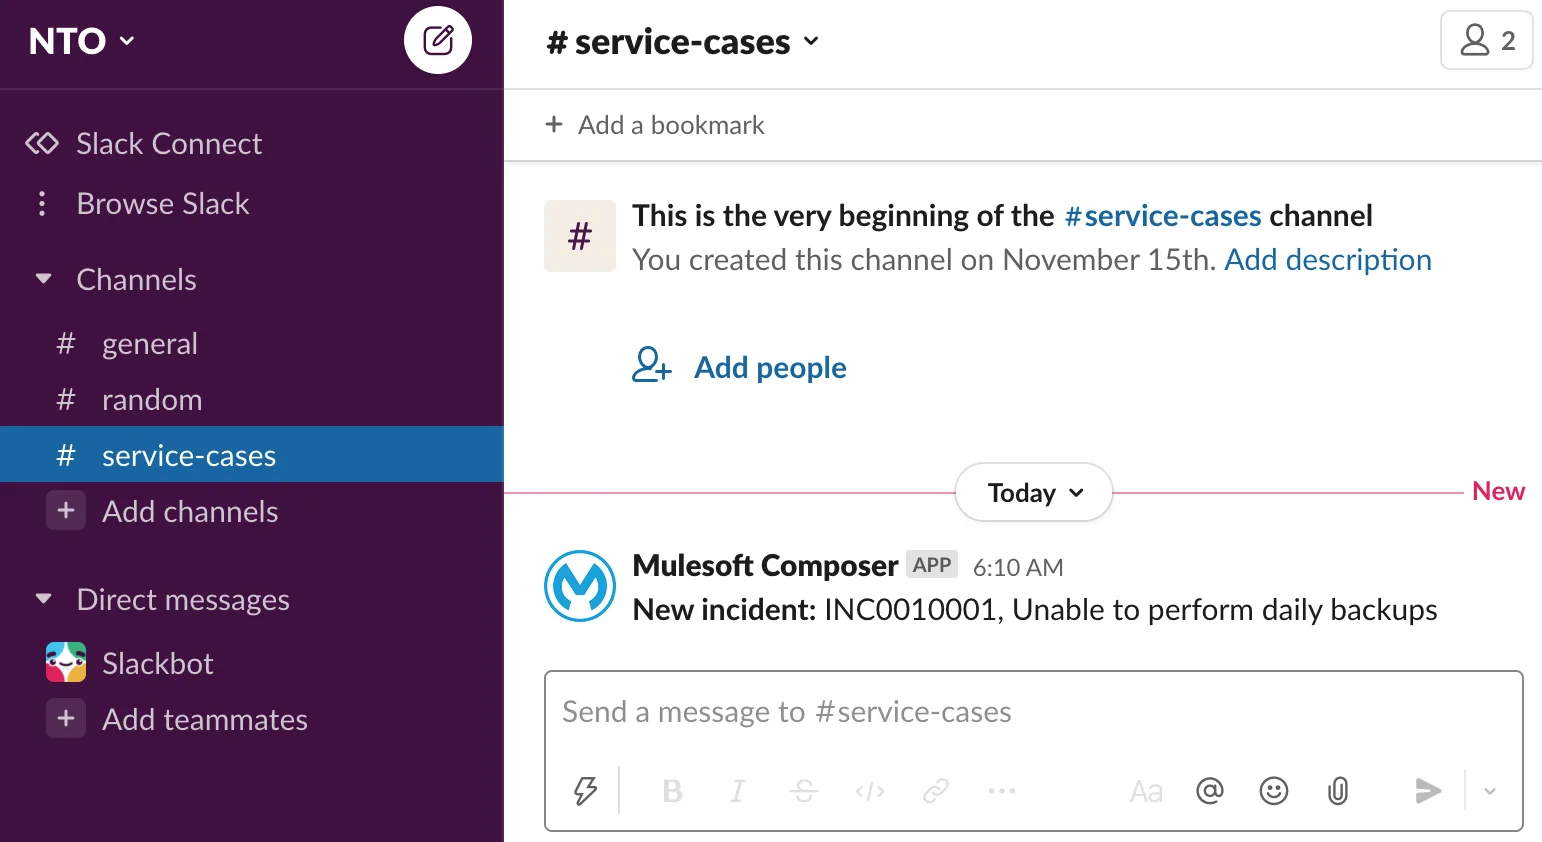The width and height of the screenshot is (1542, 842).
Task: Show more formatting options ellipsis
Action: (x=1002, y=791)
